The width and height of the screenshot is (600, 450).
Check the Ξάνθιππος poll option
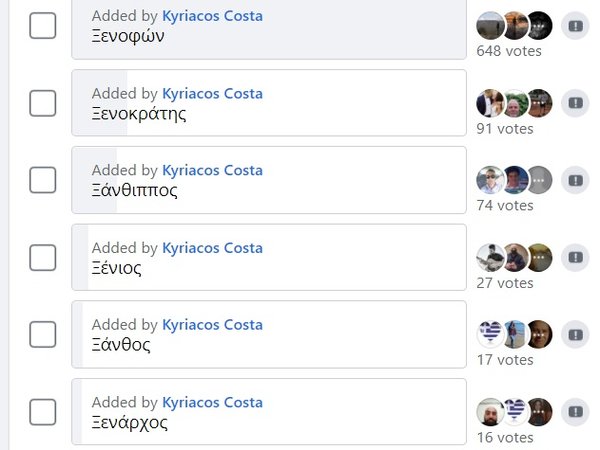point(43,180)
